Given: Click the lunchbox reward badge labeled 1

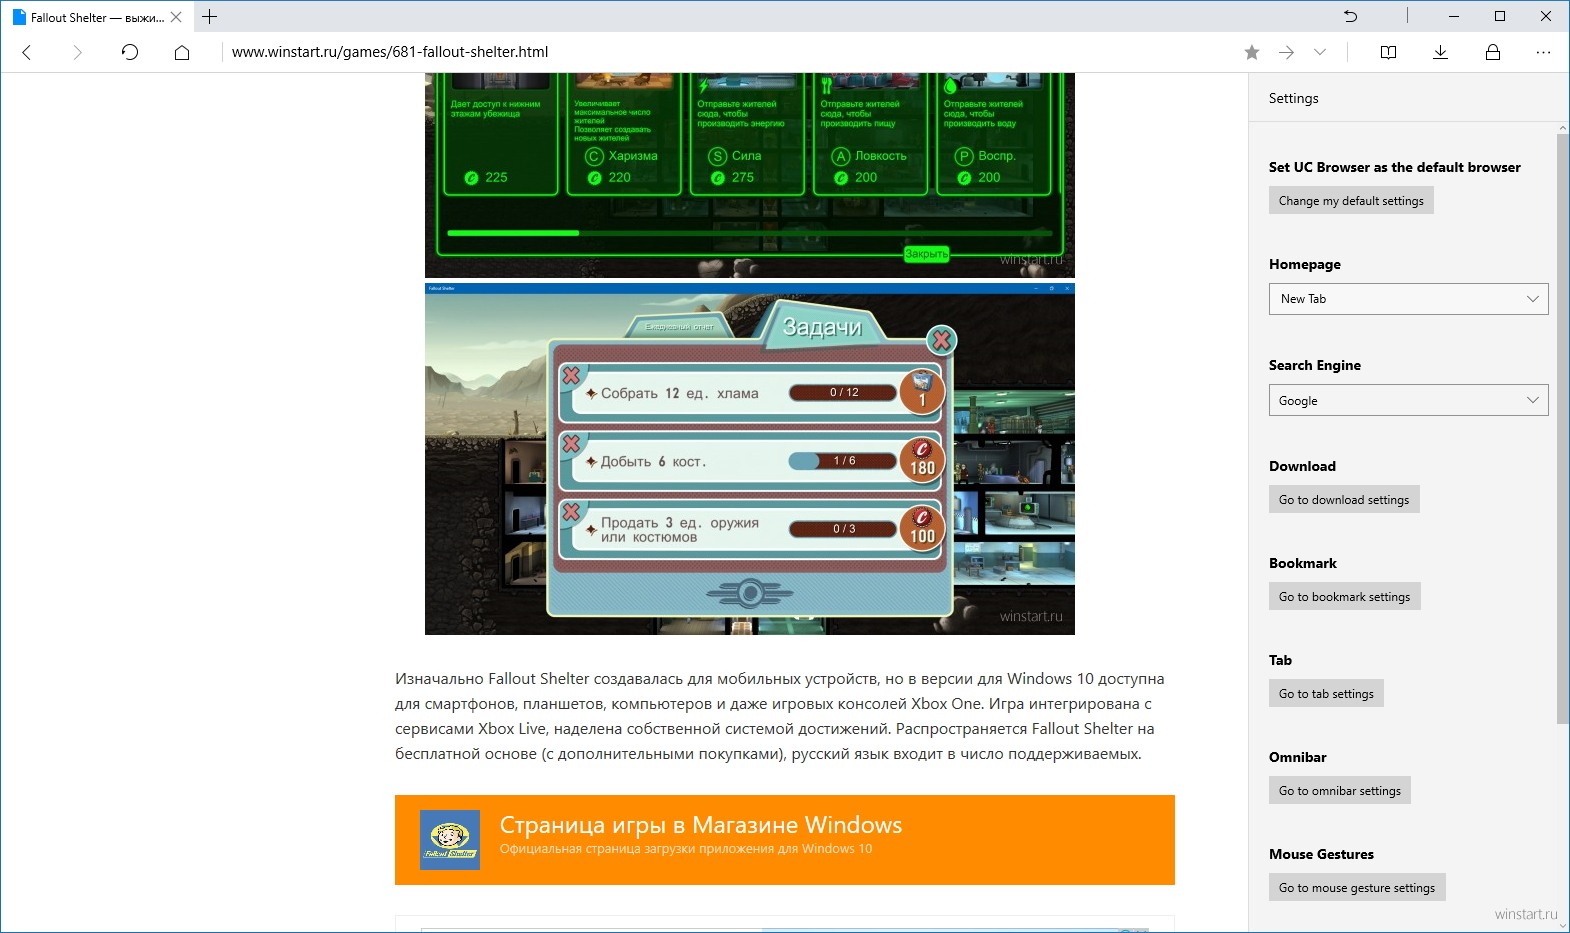Looking at the screenshot, I should (922, 392).
